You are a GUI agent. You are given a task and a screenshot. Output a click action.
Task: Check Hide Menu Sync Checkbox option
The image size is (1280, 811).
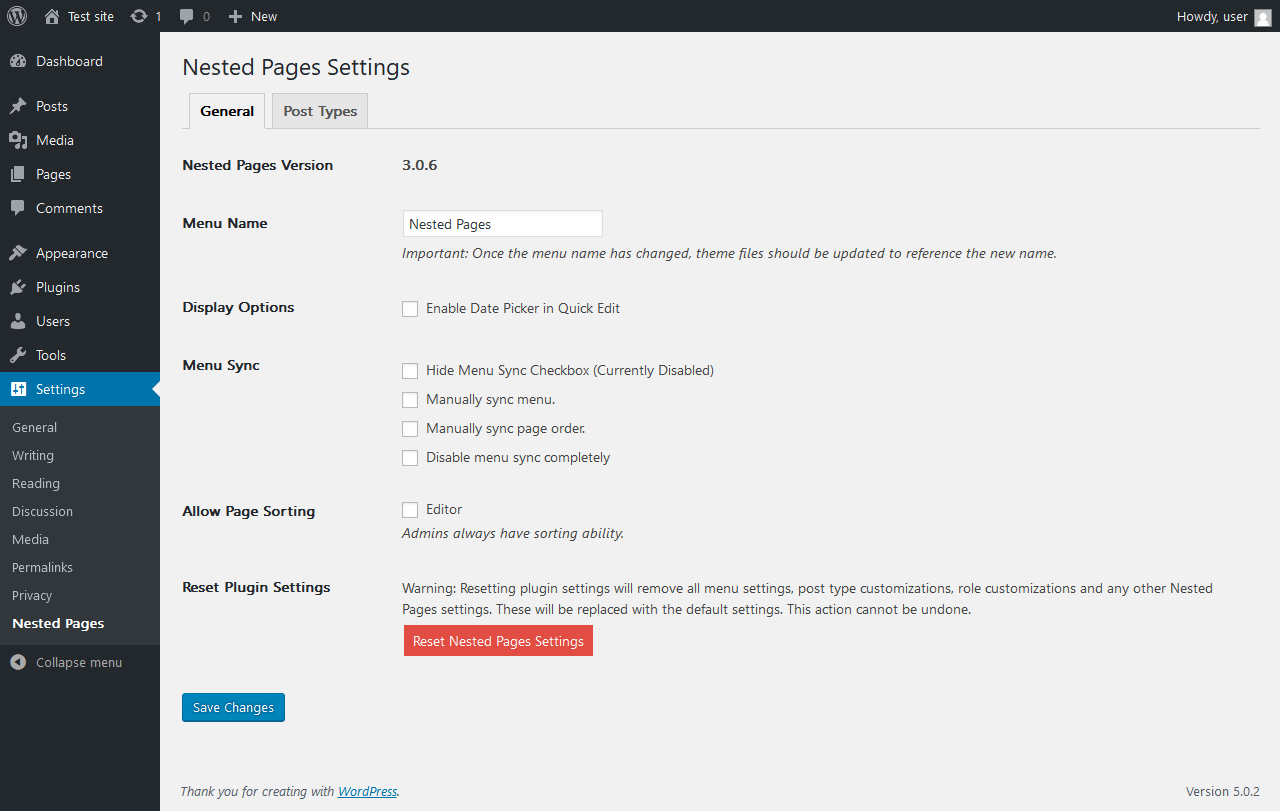pyautogui.click(x=410, y=371)
